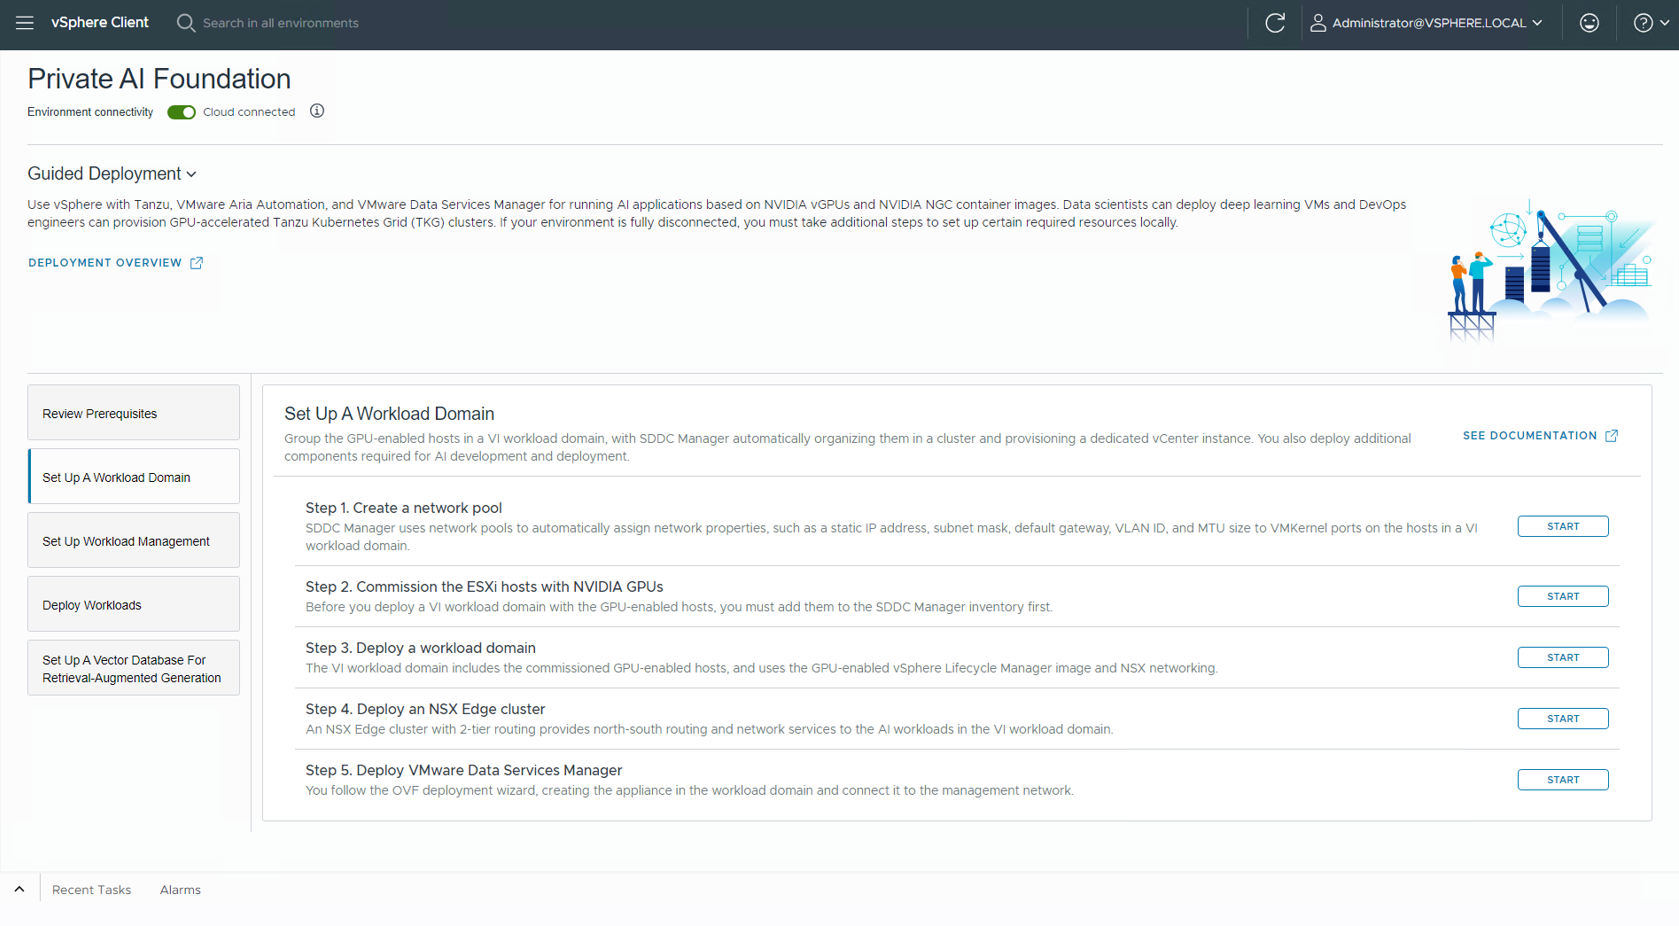Focus the Search in all environments field
Image resolution: width=1679 pixels, height=926 pixels.
[280, 23]
